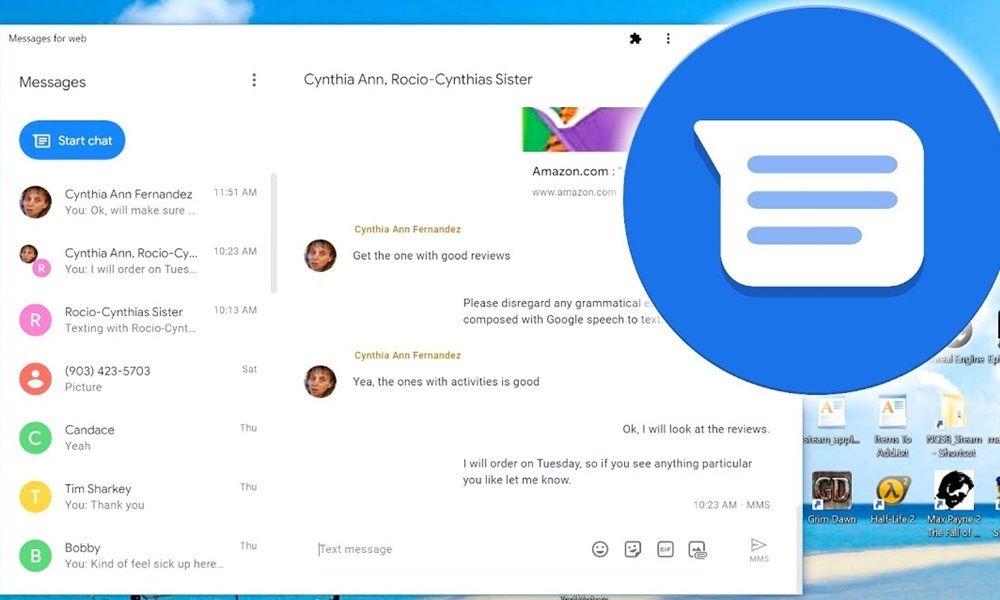The width and height of the screenshot is (1000, 600).
Task: Click the conversation list scrollbar
Action: (x=274, y=233)
